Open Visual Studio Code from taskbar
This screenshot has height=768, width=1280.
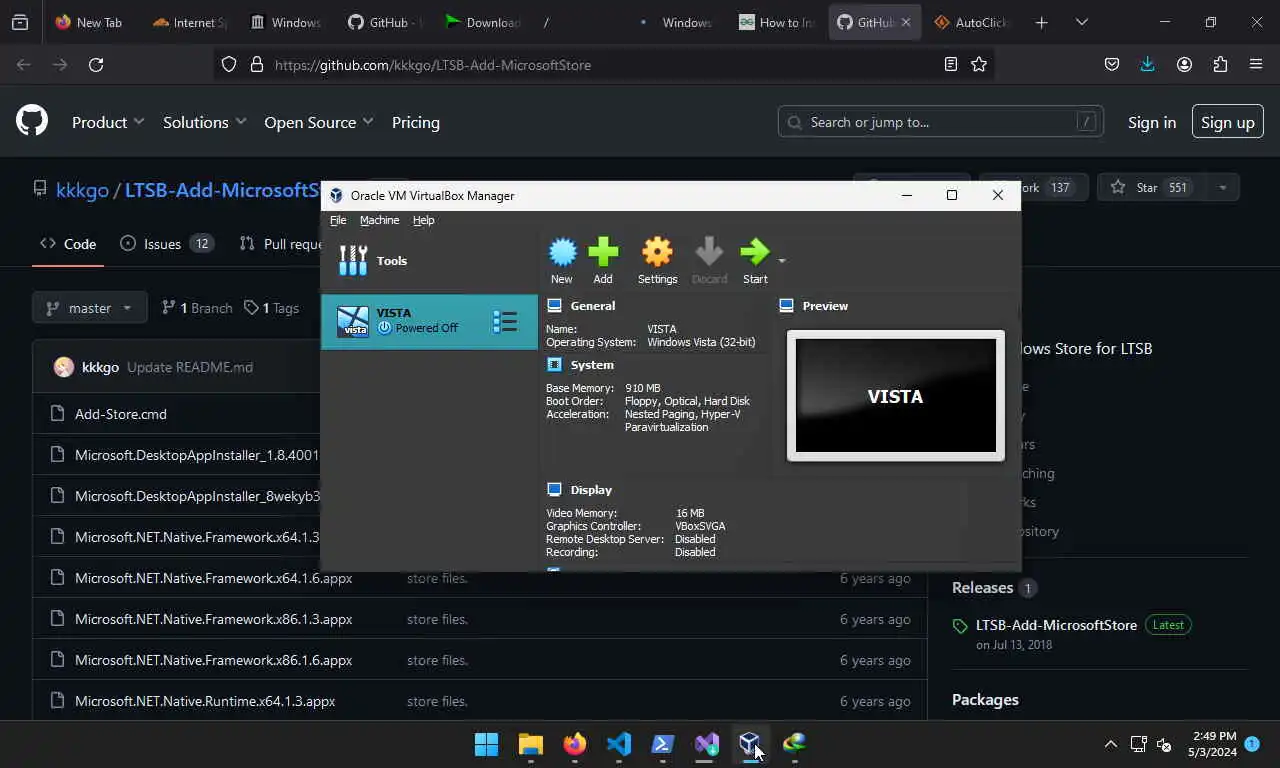pyautogui.click(x=618, y=744)
